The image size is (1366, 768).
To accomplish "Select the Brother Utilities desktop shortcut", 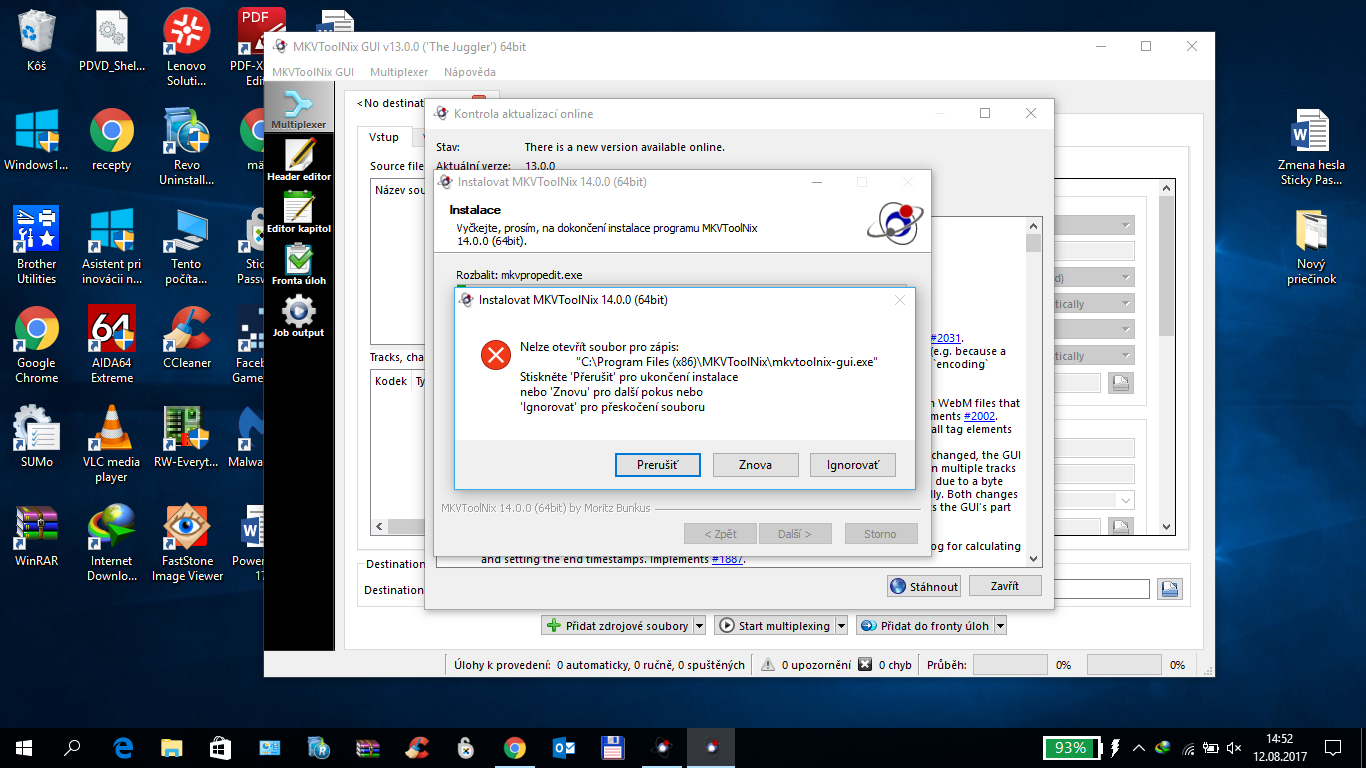I will tap(37, 246).
